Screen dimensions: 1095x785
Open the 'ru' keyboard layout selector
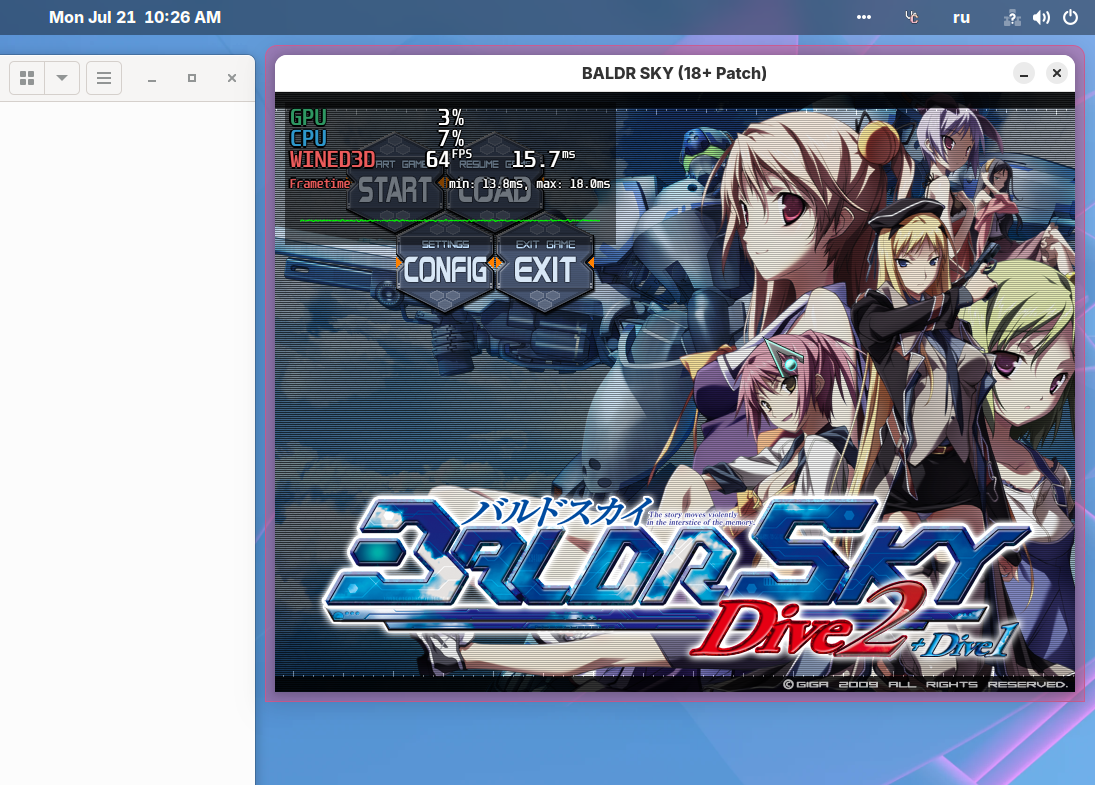tap(961, 17)
